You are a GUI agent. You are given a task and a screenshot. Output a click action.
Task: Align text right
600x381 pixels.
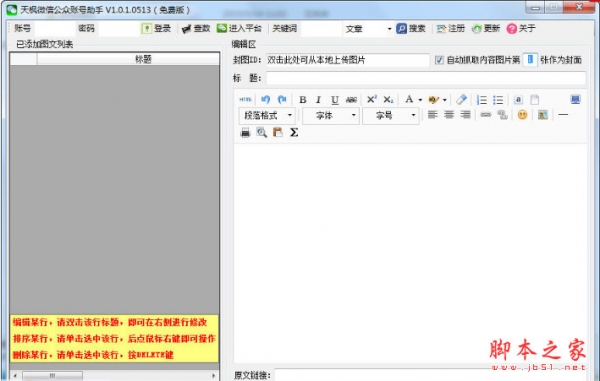(465, 114)
